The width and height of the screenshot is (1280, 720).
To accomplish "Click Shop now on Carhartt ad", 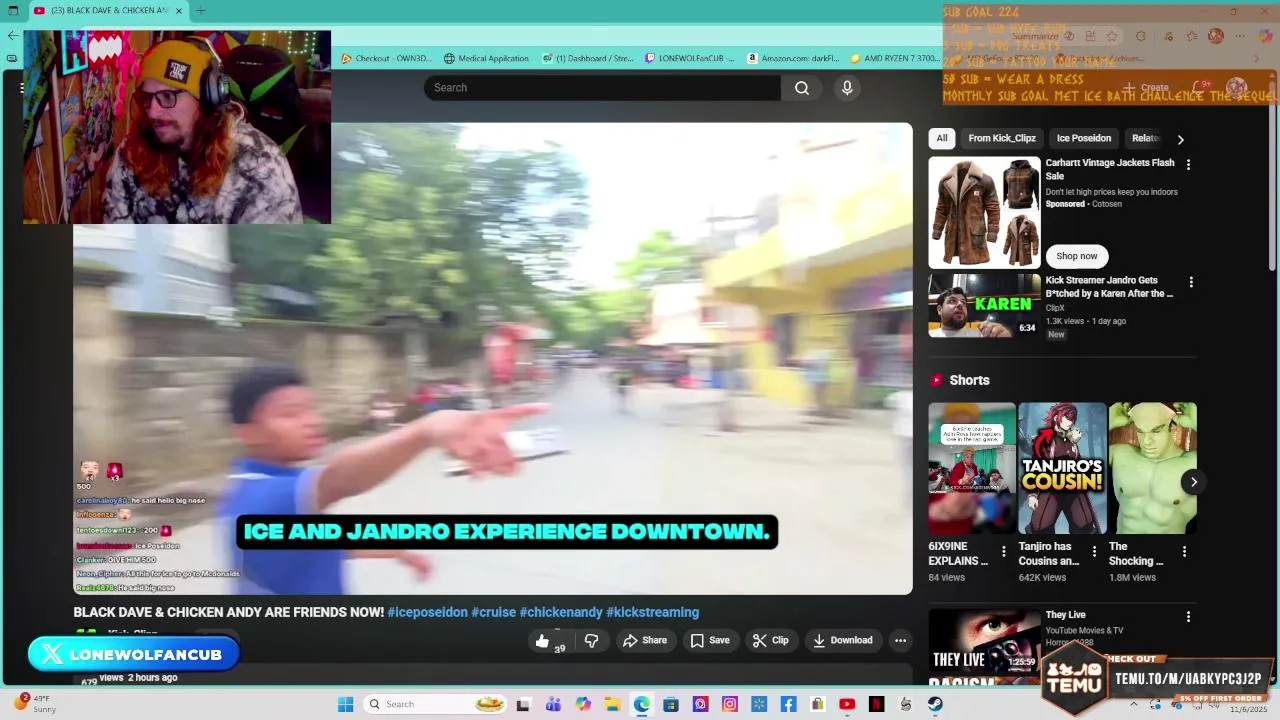I will click(1077, 256).
